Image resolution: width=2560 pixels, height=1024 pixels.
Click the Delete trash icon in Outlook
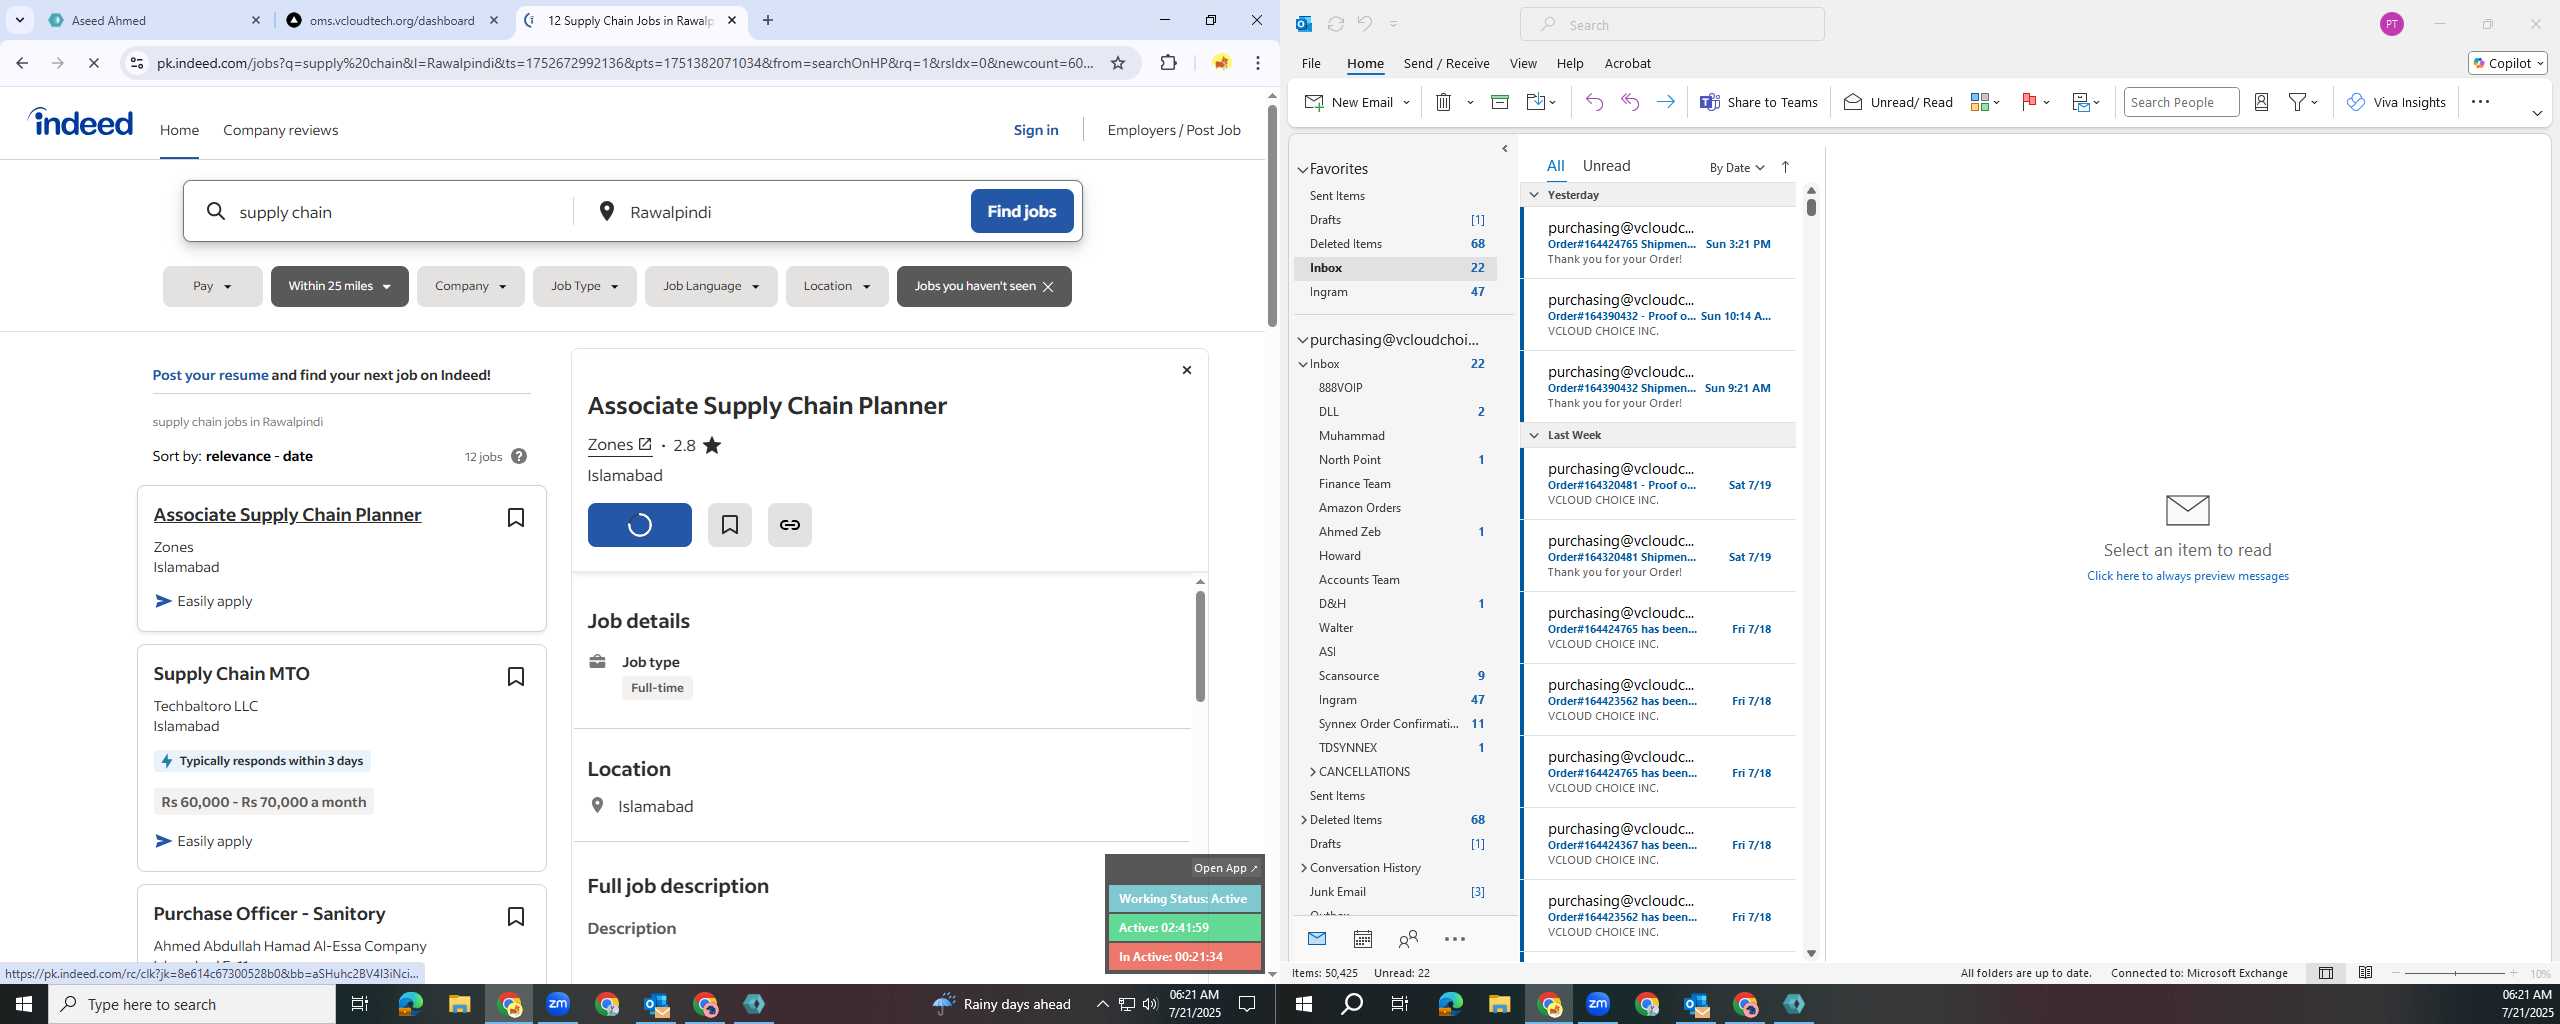(1443, 102)
